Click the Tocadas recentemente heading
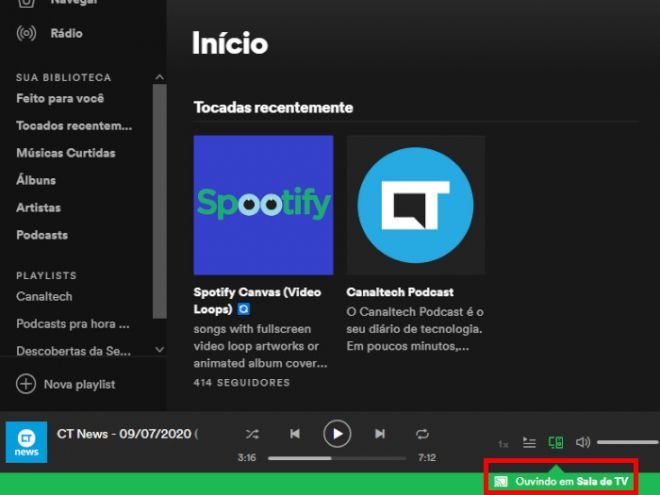The image size is (660, 495). pyautogui.click(x=273, y=108)
